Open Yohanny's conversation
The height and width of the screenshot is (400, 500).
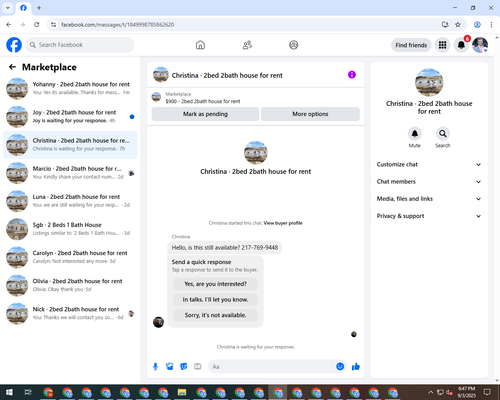70,88
